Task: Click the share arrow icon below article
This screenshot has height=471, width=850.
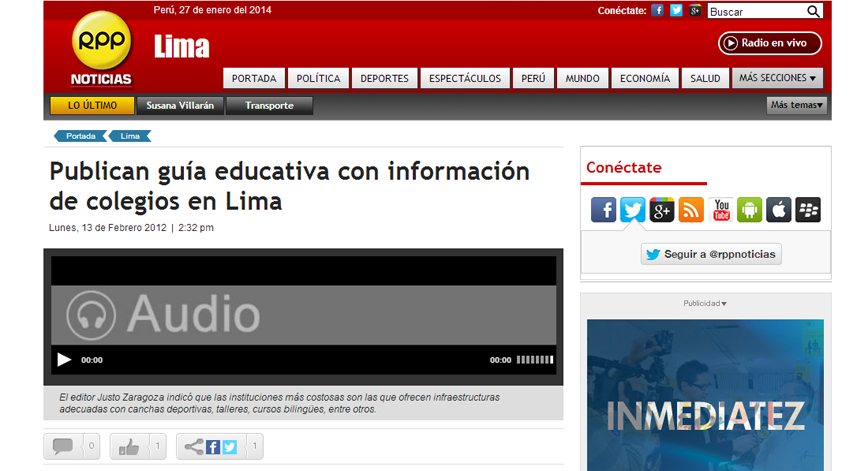Action: pos(194,447)
